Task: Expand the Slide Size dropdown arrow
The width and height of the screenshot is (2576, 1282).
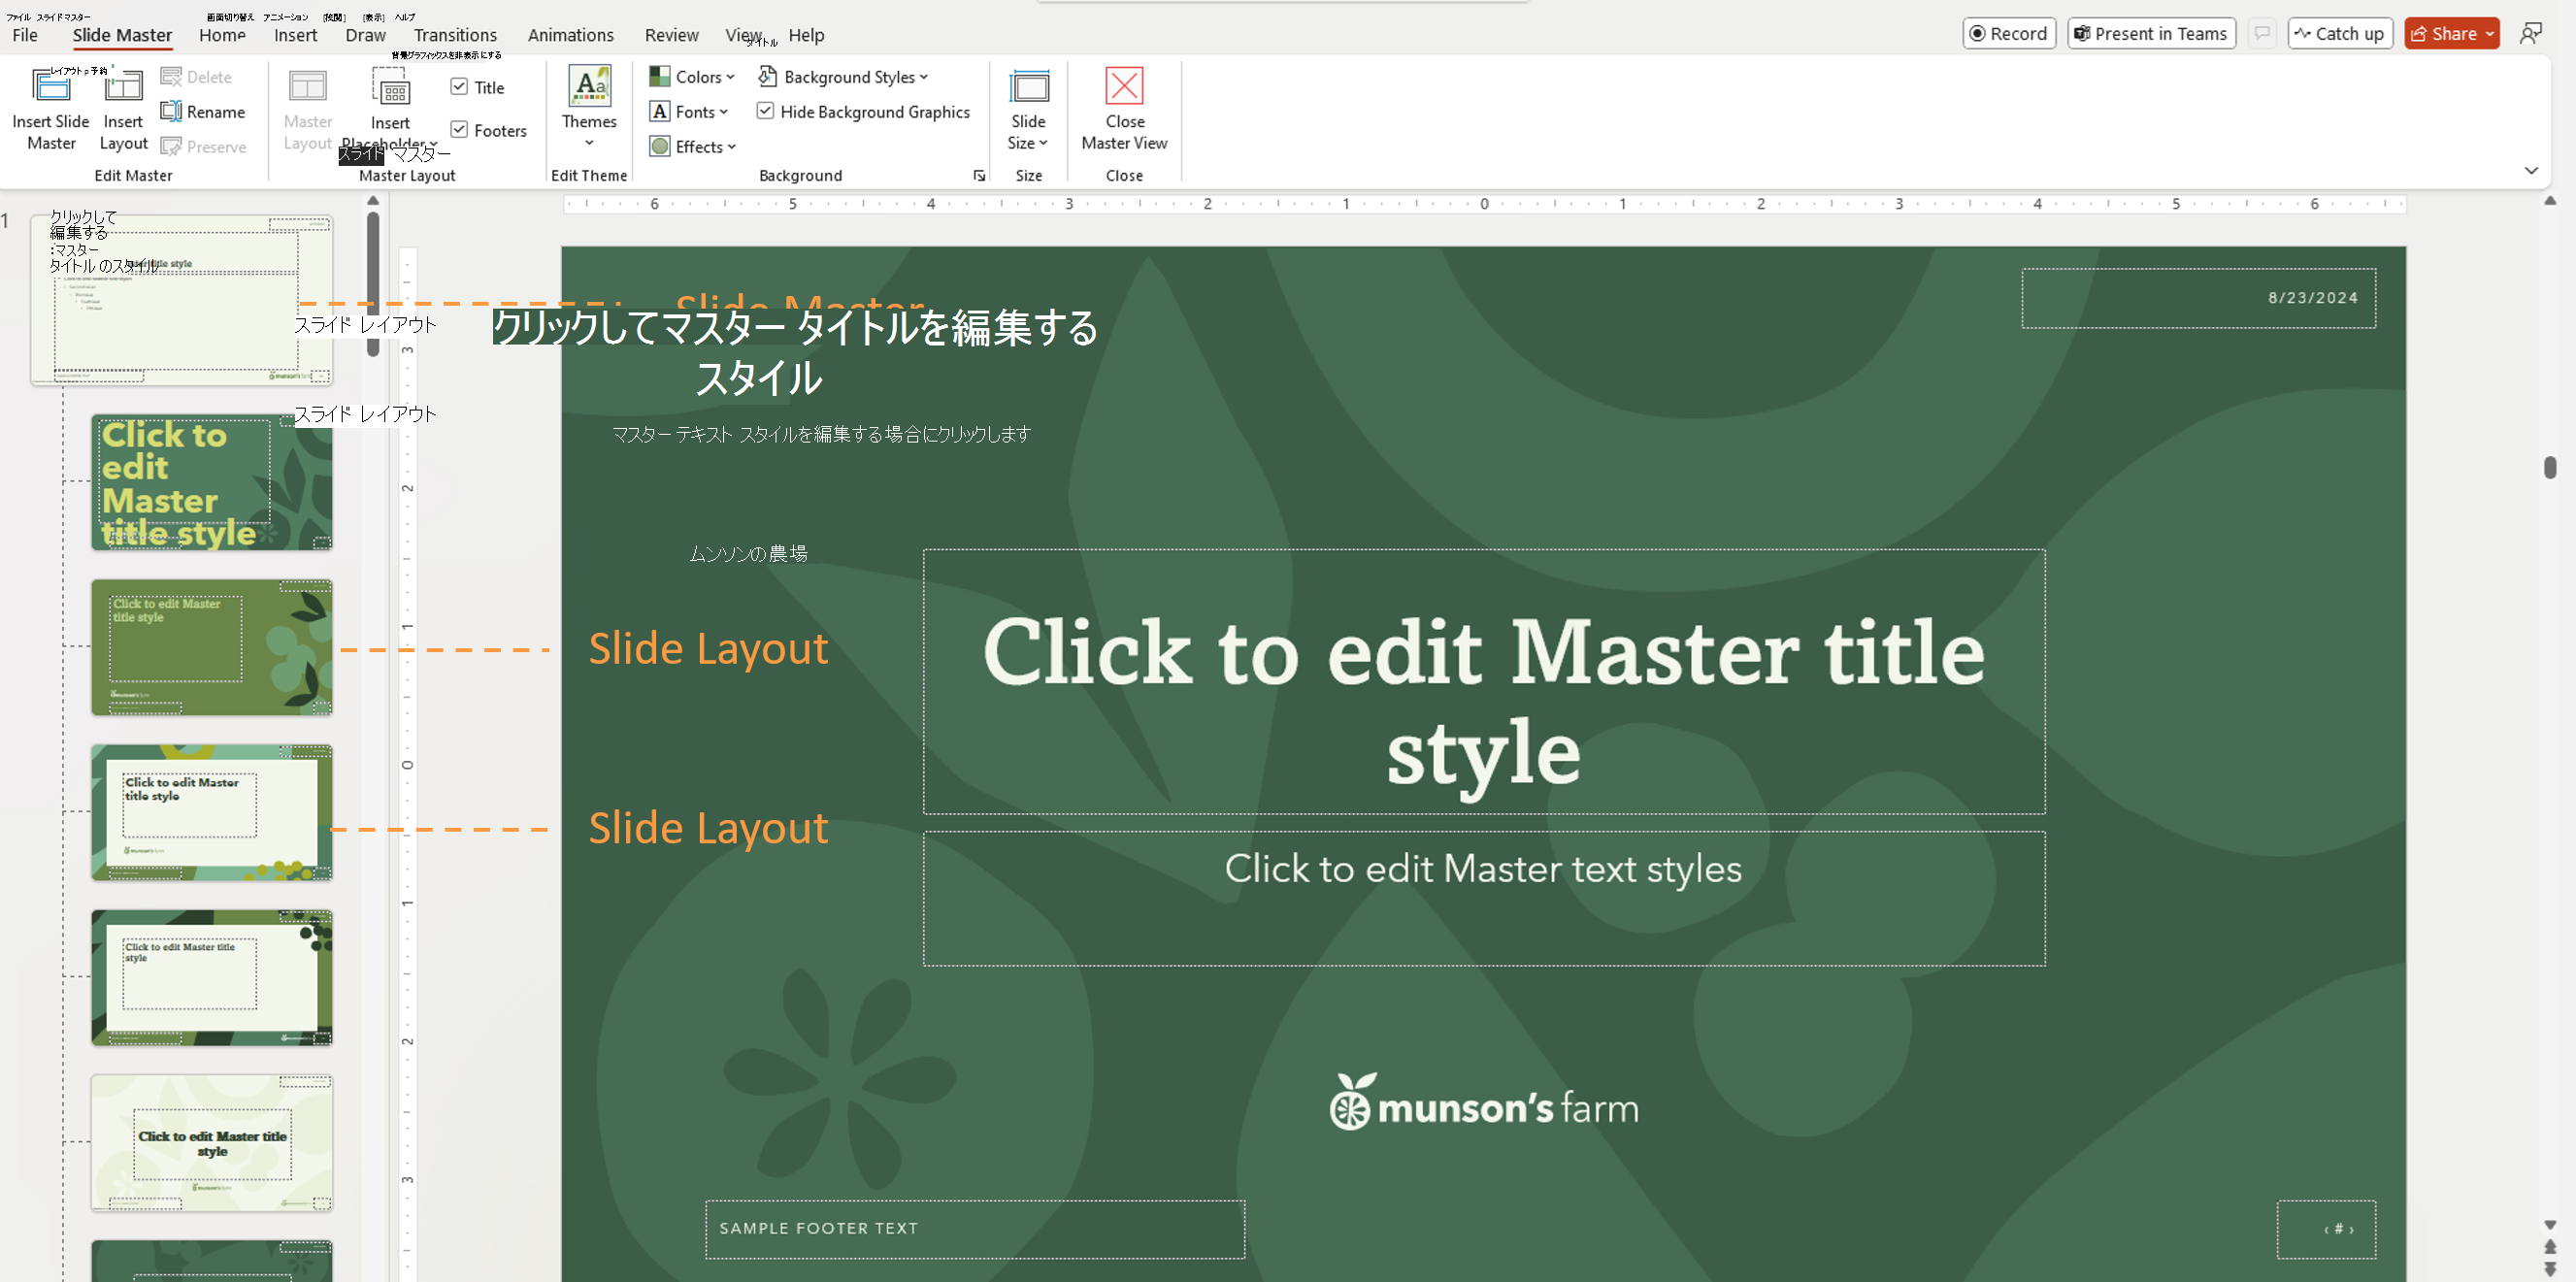Action: click(1043, 143)
